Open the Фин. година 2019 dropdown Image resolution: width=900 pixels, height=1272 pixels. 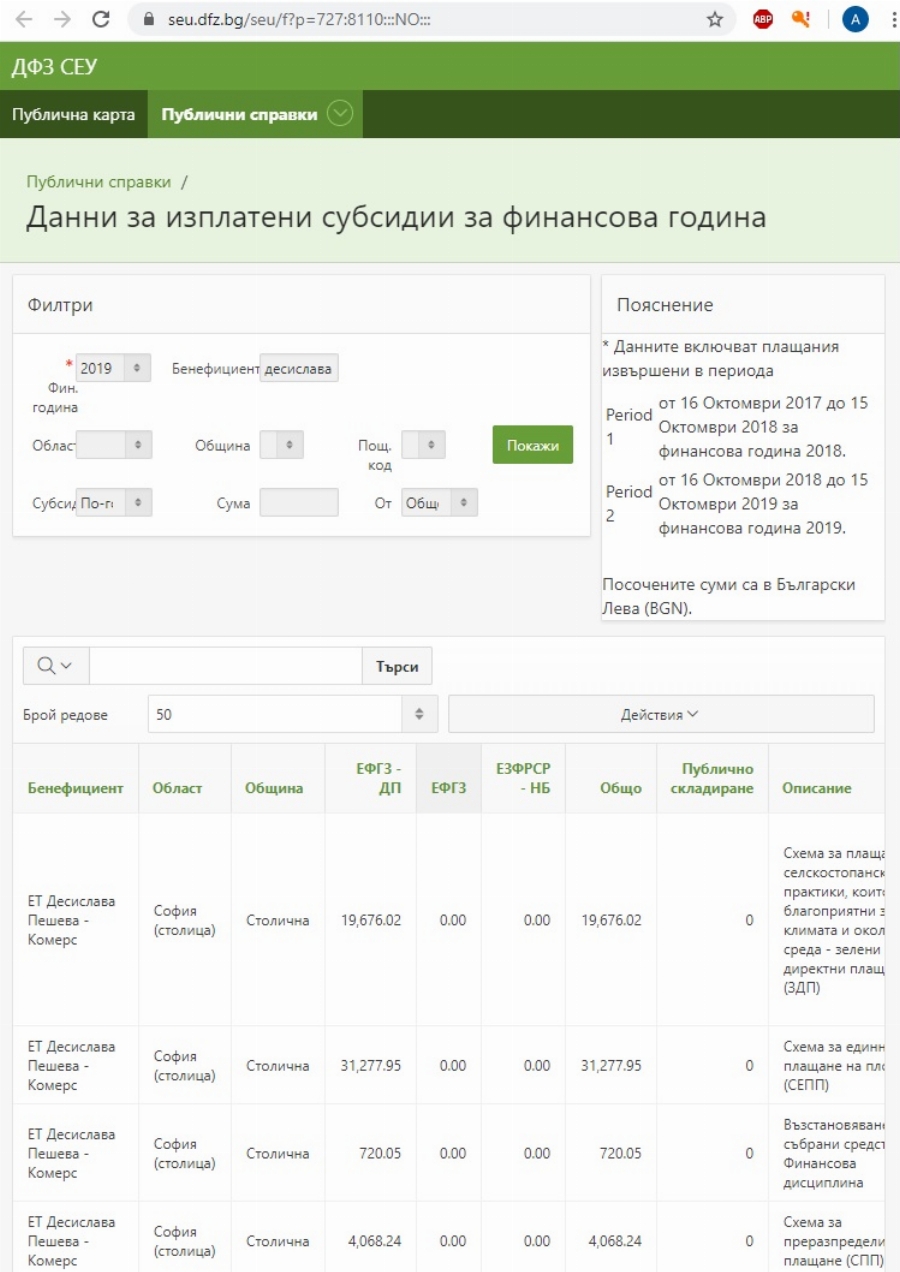[113, 368]
